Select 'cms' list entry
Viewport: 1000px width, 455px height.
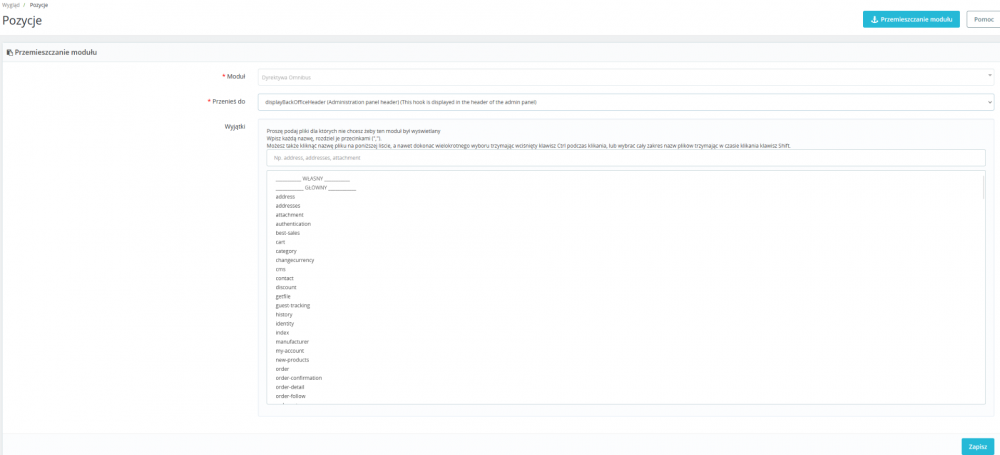coord(281,269)
